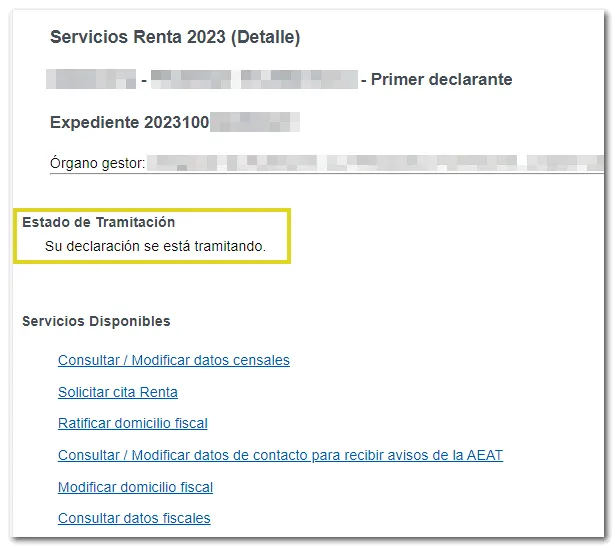Open Consultar / Modificar datos censales link

pos(173,360)
